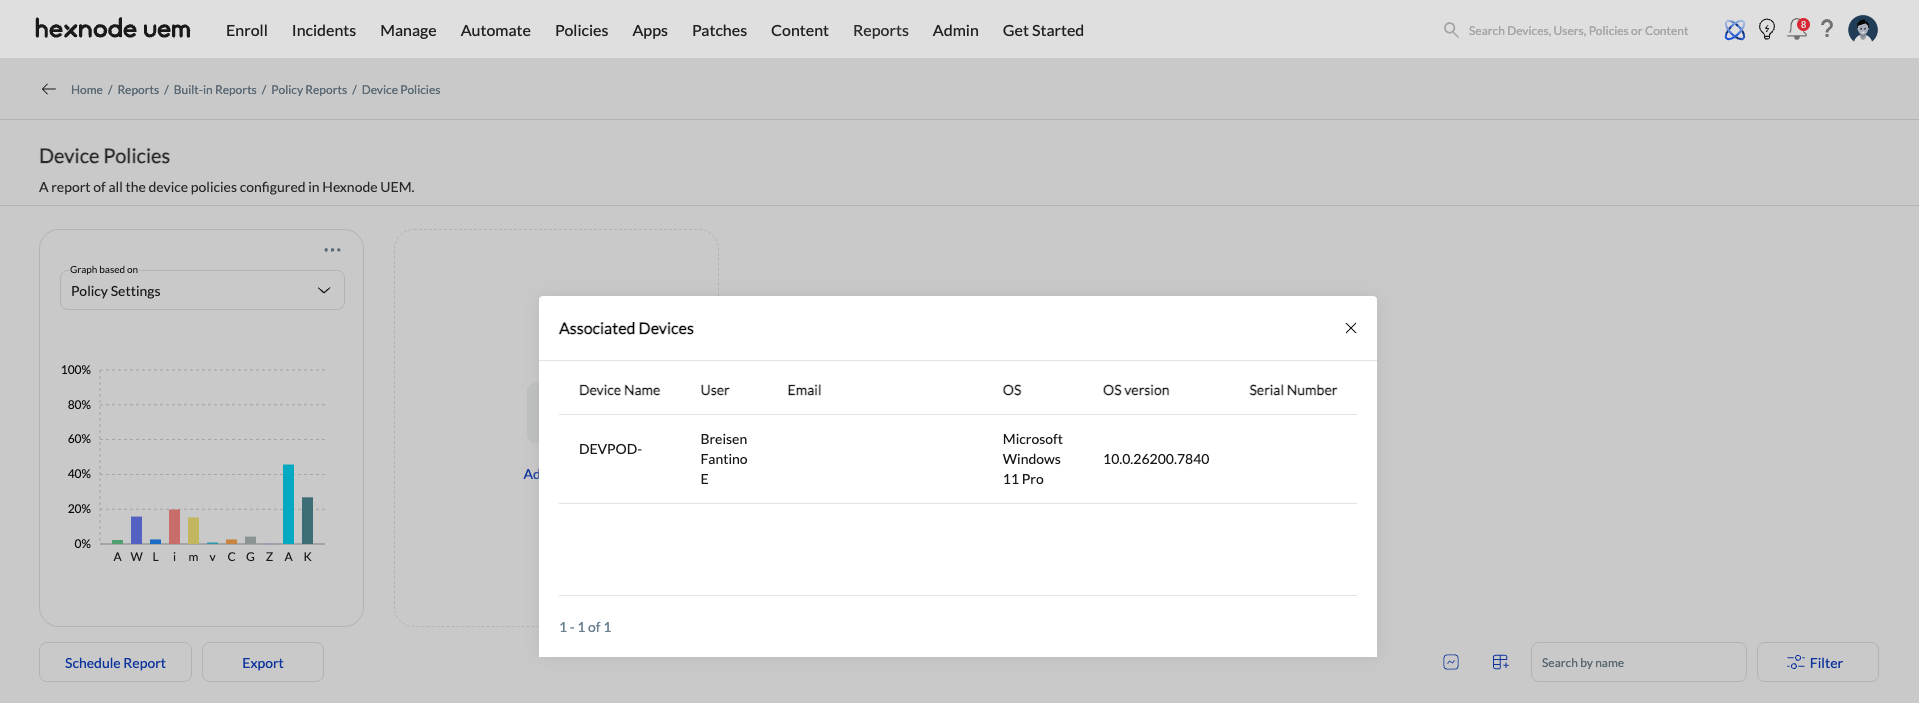Click the Export button

[263, 663]
